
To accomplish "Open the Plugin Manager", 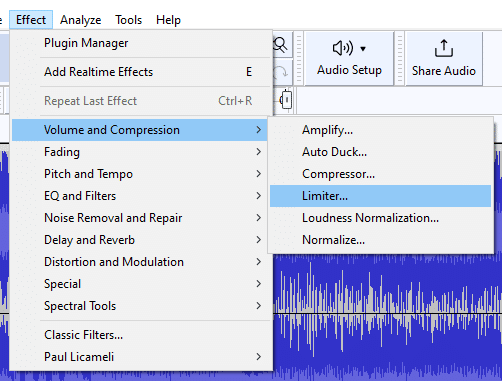I will pyautogui.click(x=140, y=43).
